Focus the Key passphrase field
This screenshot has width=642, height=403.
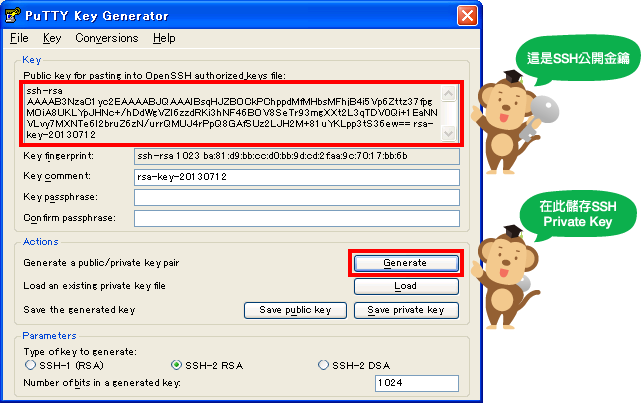point(297,197)
